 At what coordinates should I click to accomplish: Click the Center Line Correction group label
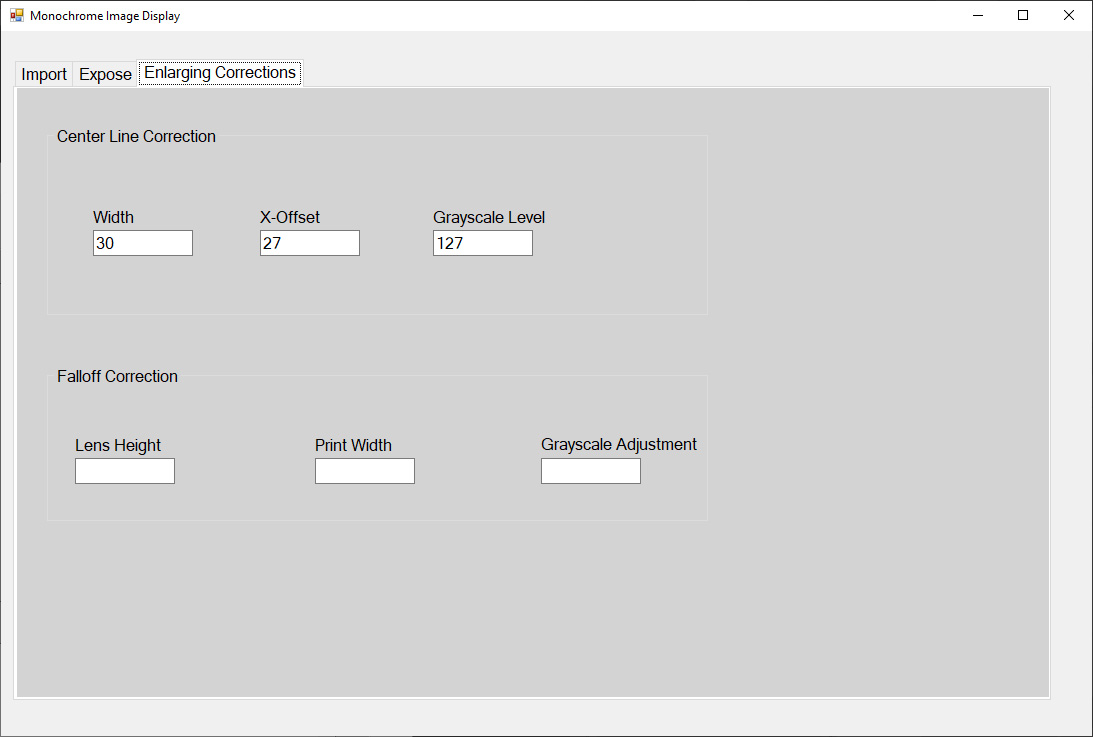point(136,137)
